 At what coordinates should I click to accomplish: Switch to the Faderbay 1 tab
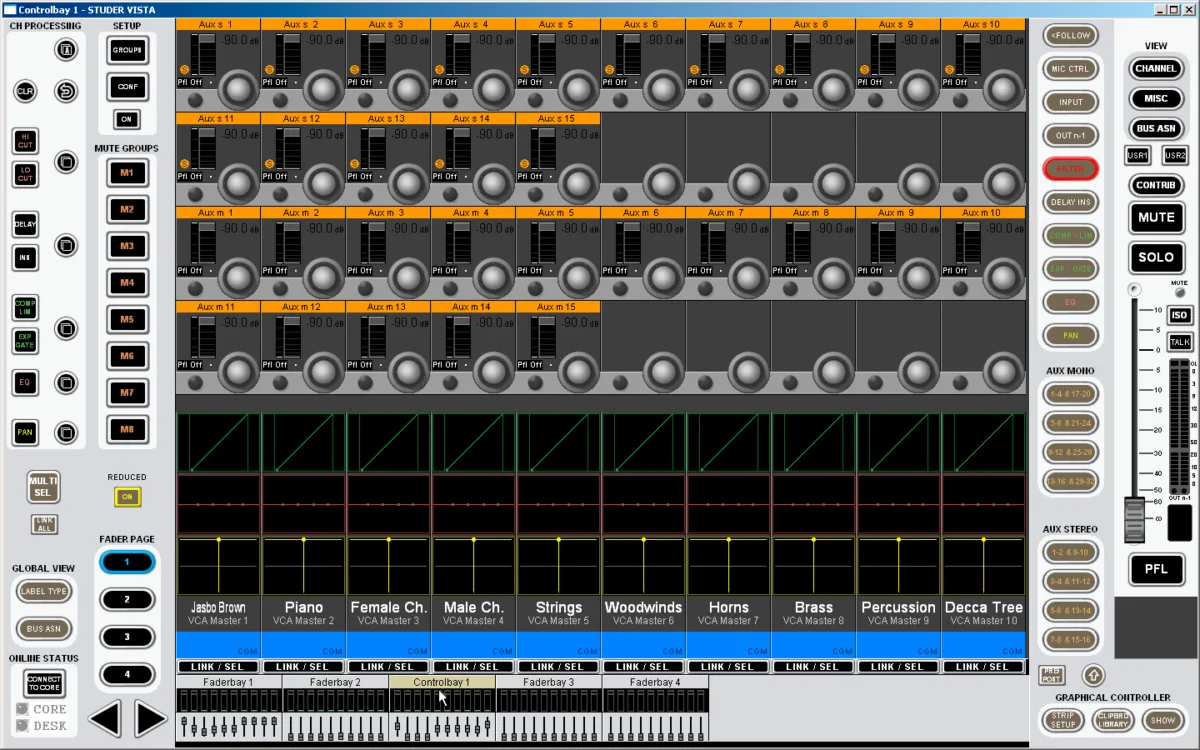click(x=229, y=682)
